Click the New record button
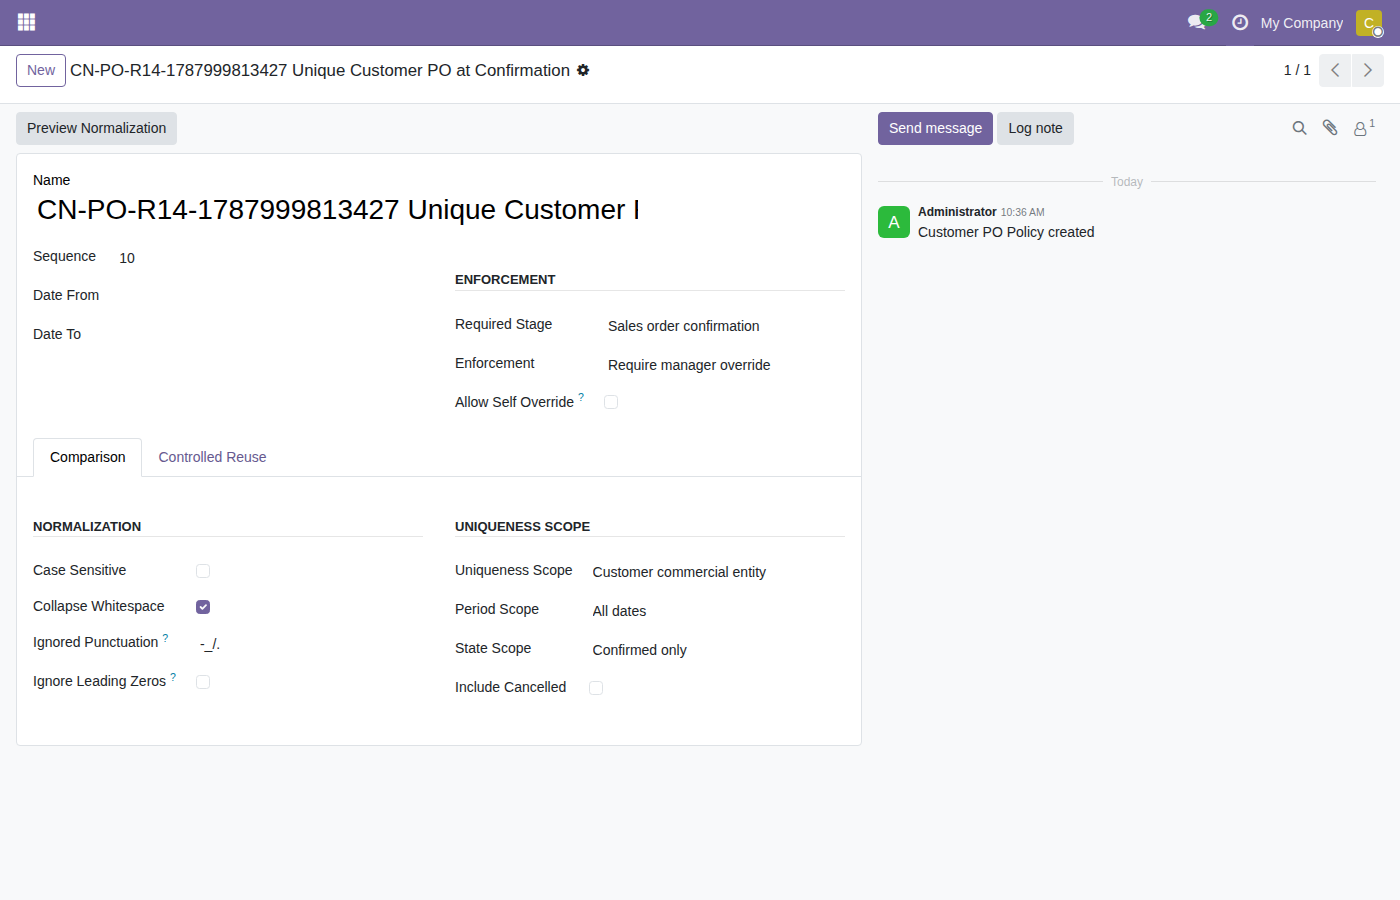 (41, 70)
